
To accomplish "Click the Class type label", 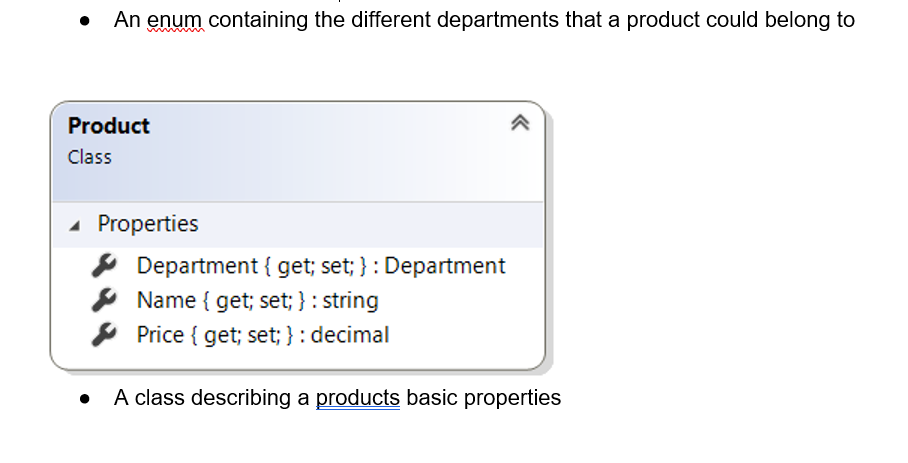I will 89,157.
